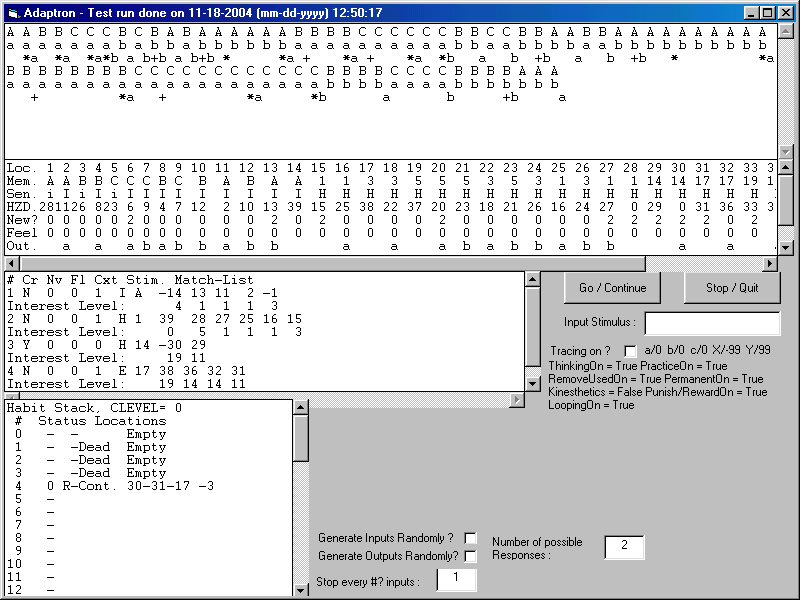Viewport: 800px width, 600px height.
Task: Click the '# Cr Nv Fl Cxt Stim. Match-List' header
Action: (130, 280)
